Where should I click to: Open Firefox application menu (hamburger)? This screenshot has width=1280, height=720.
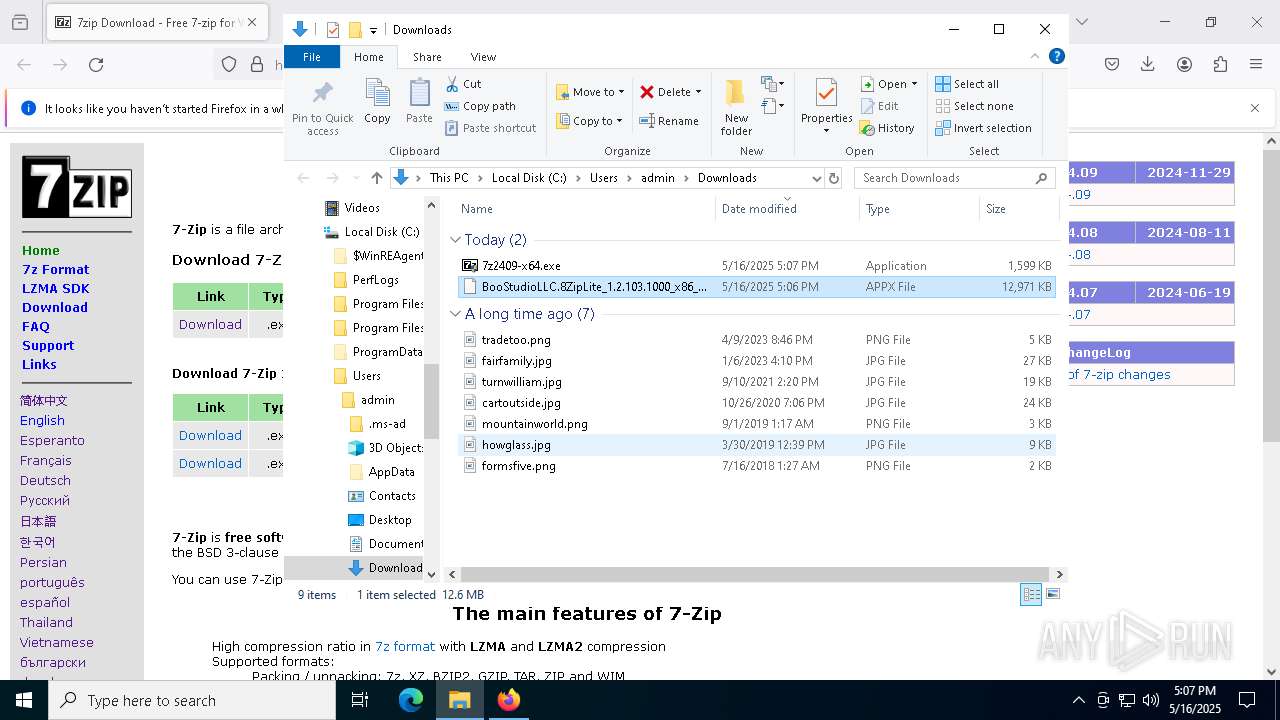1256,65
